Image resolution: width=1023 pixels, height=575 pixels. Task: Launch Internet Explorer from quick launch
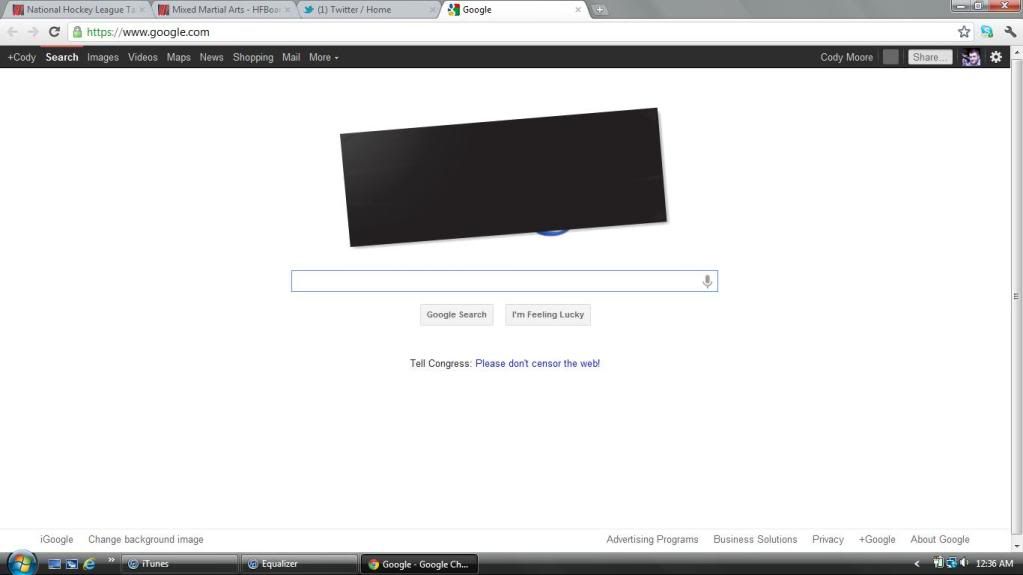pyautogui.click(x=89, y=564)
